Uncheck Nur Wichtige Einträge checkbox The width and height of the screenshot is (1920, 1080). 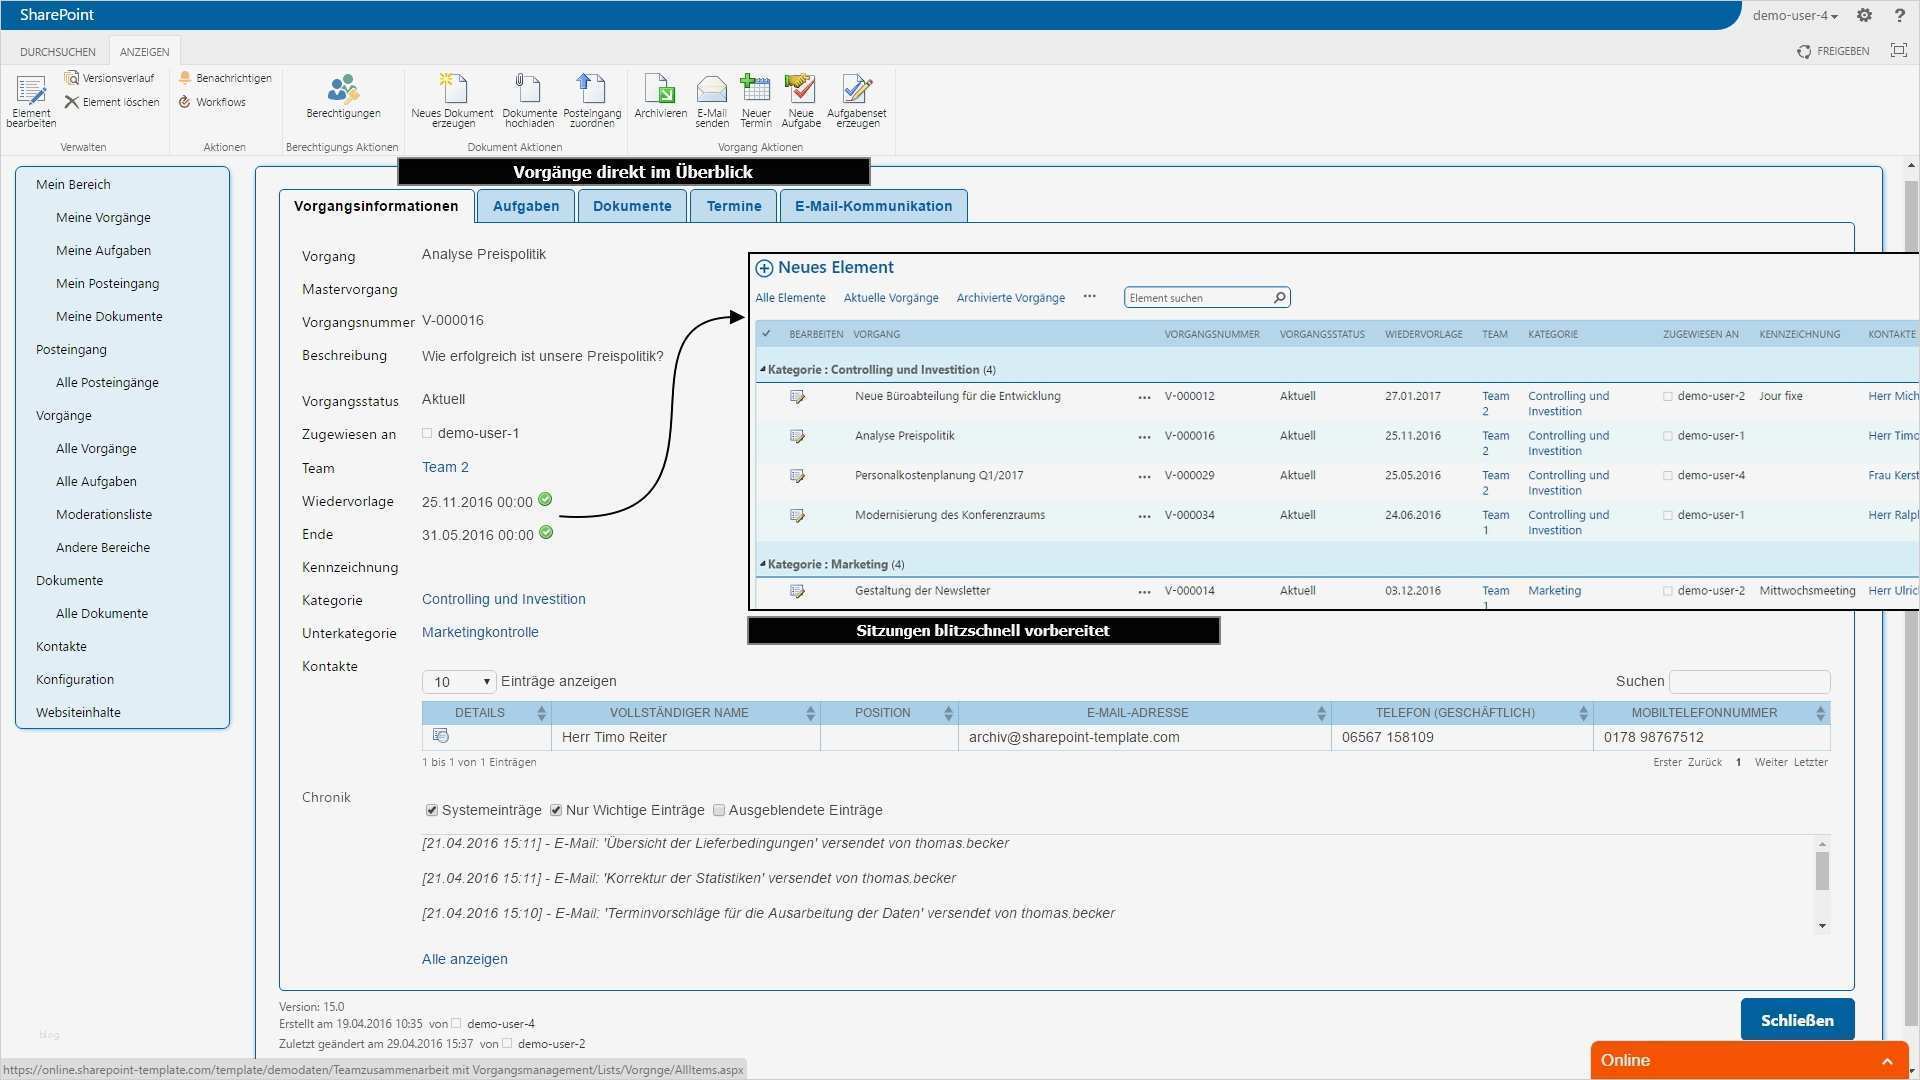[556, 810]
